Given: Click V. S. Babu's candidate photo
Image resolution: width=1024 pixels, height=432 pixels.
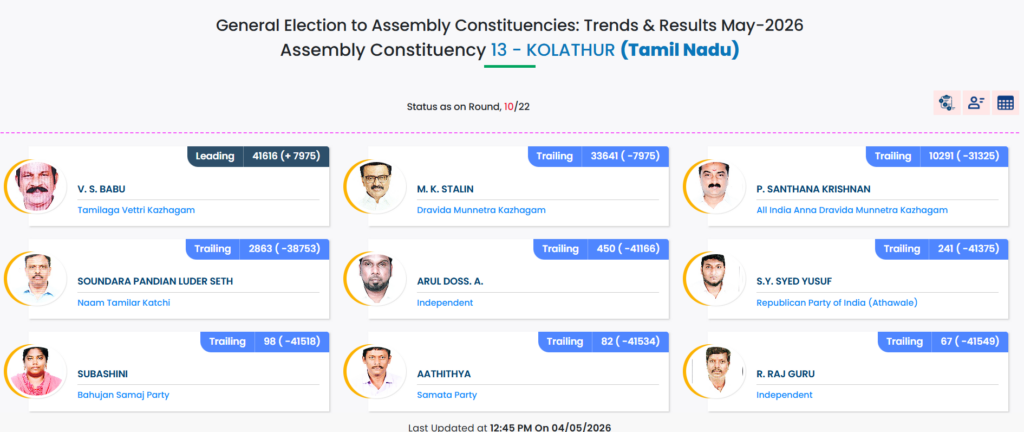Looking at the screenshot, I should (37, 187).
